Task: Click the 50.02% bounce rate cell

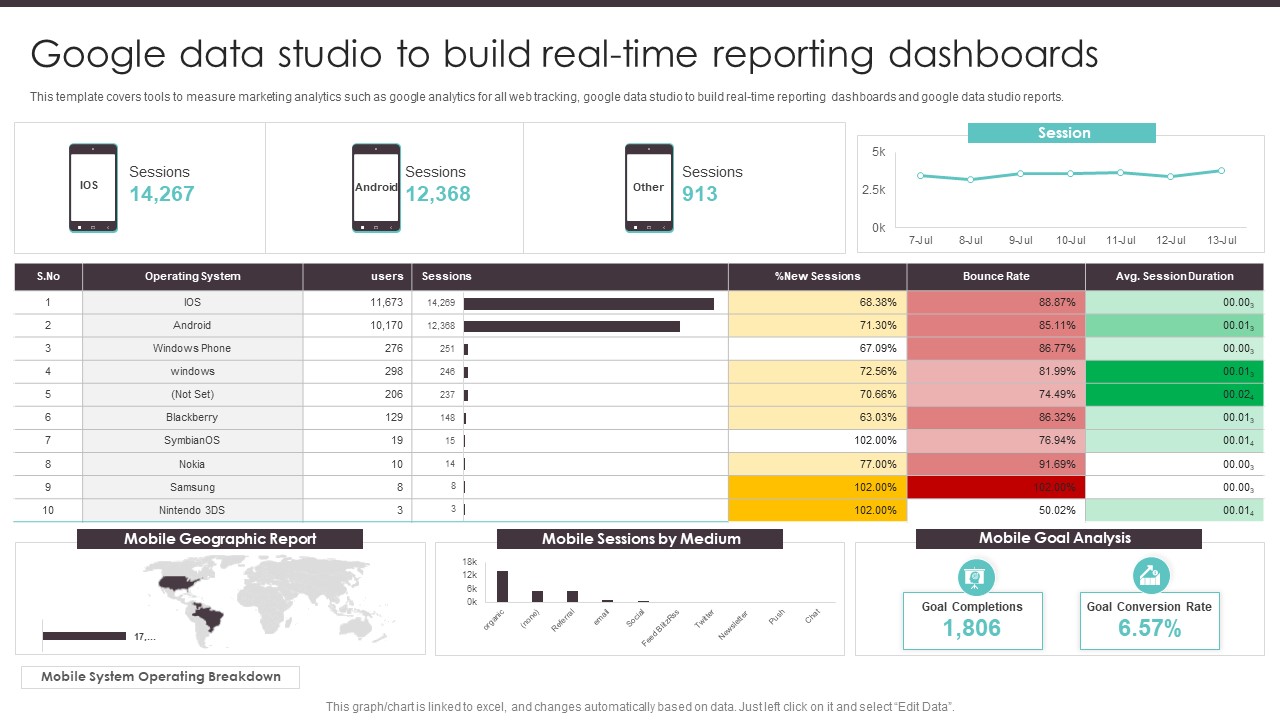Action: [x=996, y=510]
